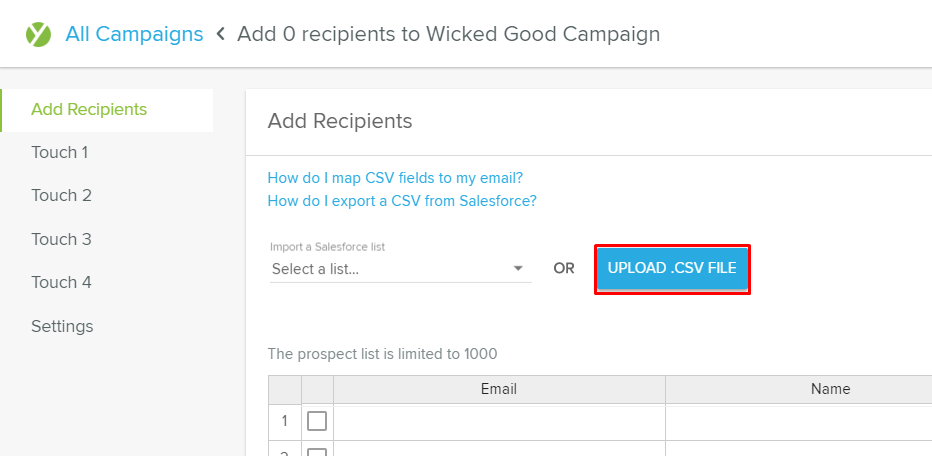932x456 pixels.
Task: Click the Upload .CSV File button
Action: [672, 269]
